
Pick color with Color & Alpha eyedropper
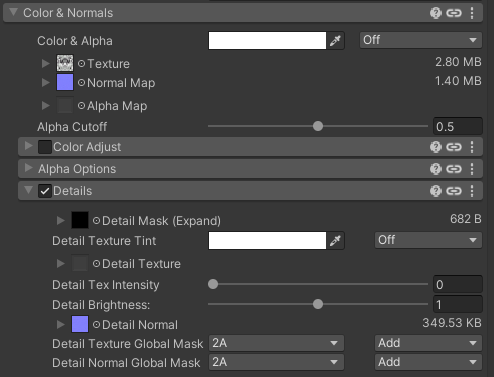(335, 41)
